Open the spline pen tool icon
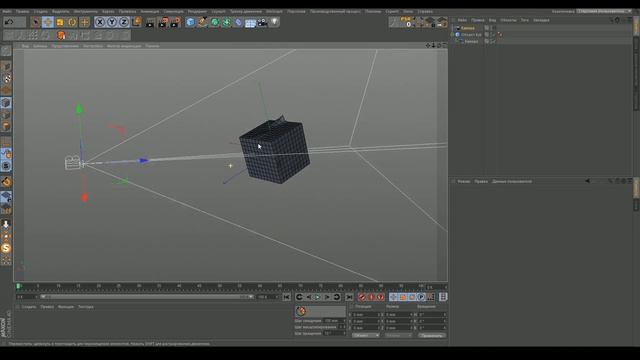This screenshot has height=360, width=640. click(202, 22)
